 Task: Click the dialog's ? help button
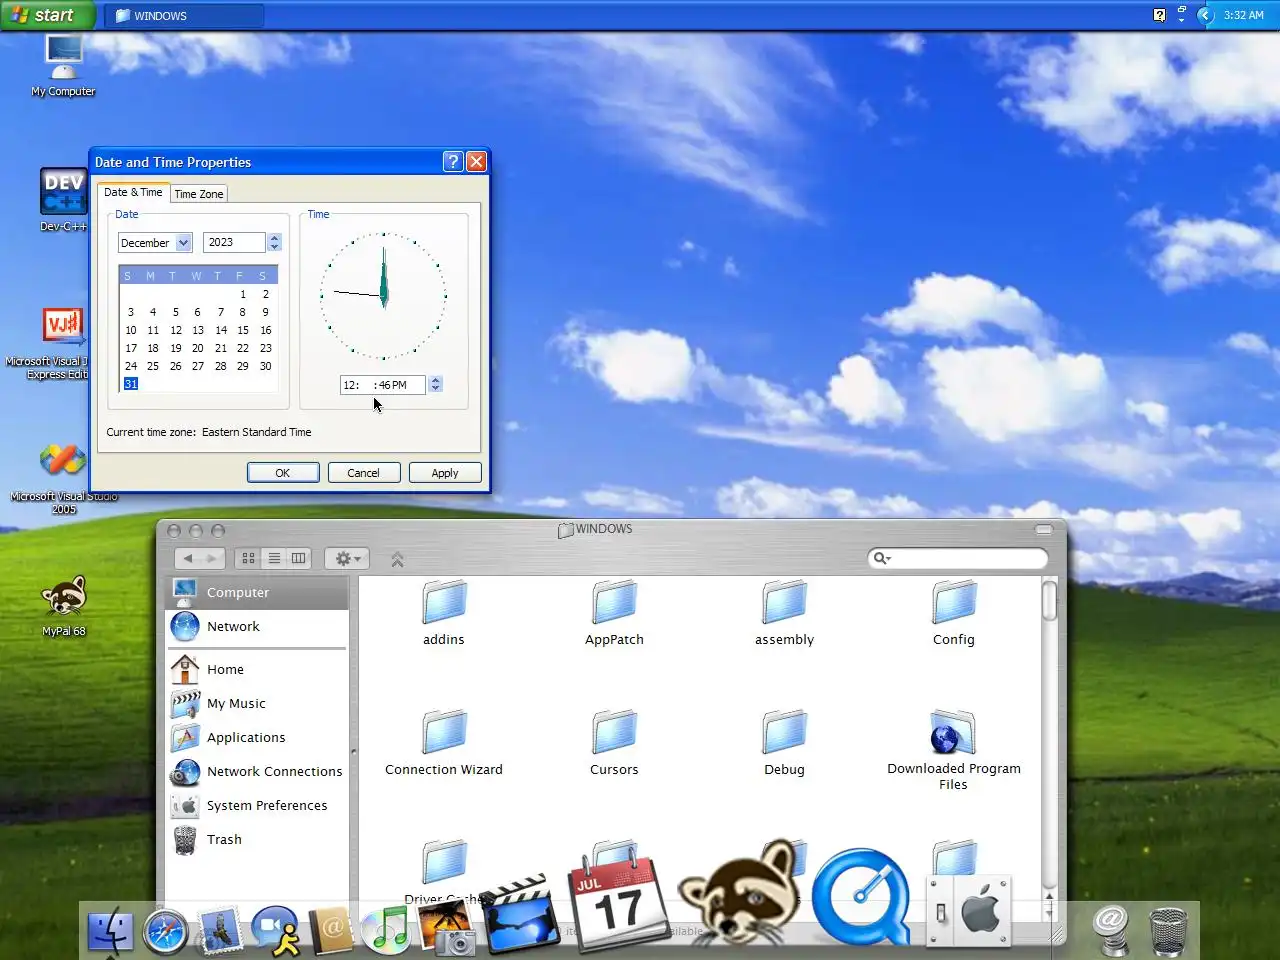(453, 161)
